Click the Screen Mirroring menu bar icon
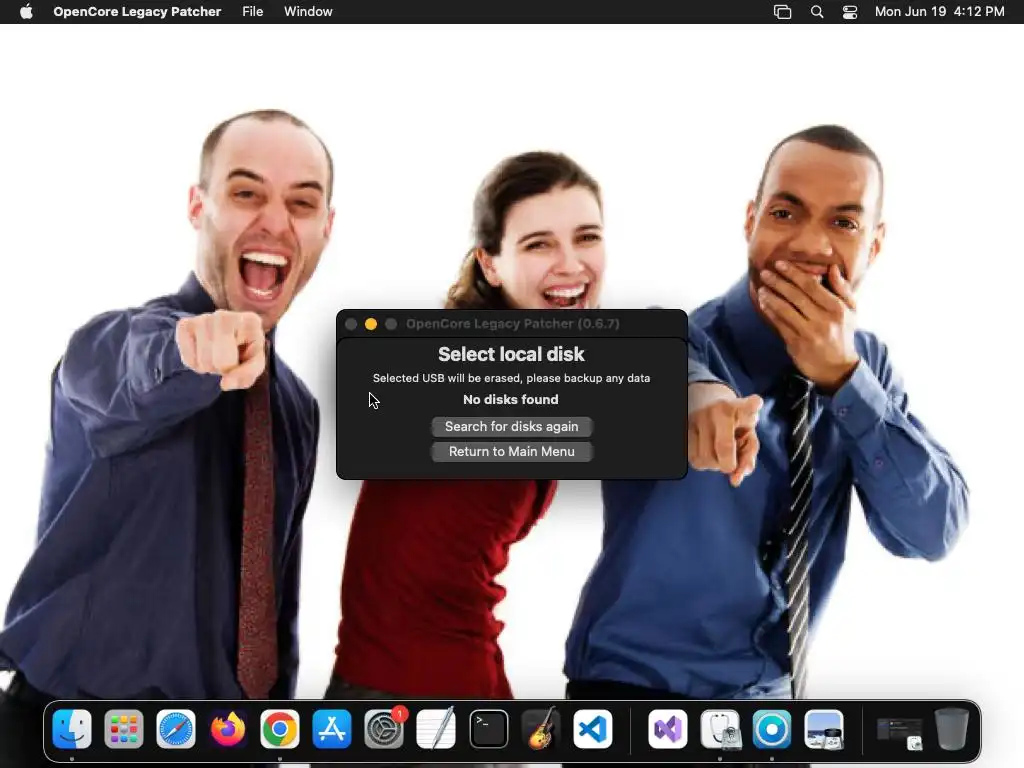1024x768 pixels. click(782, 12)
